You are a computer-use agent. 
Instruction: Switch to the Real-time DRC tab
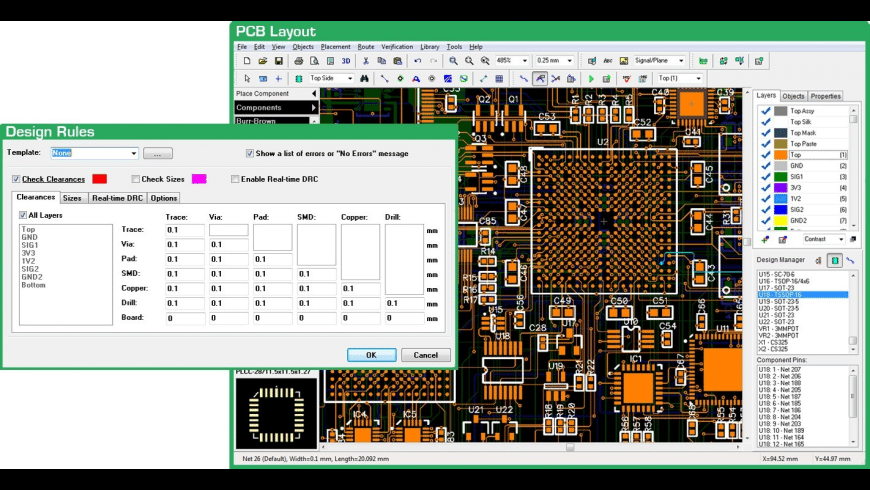click(117, 198)
